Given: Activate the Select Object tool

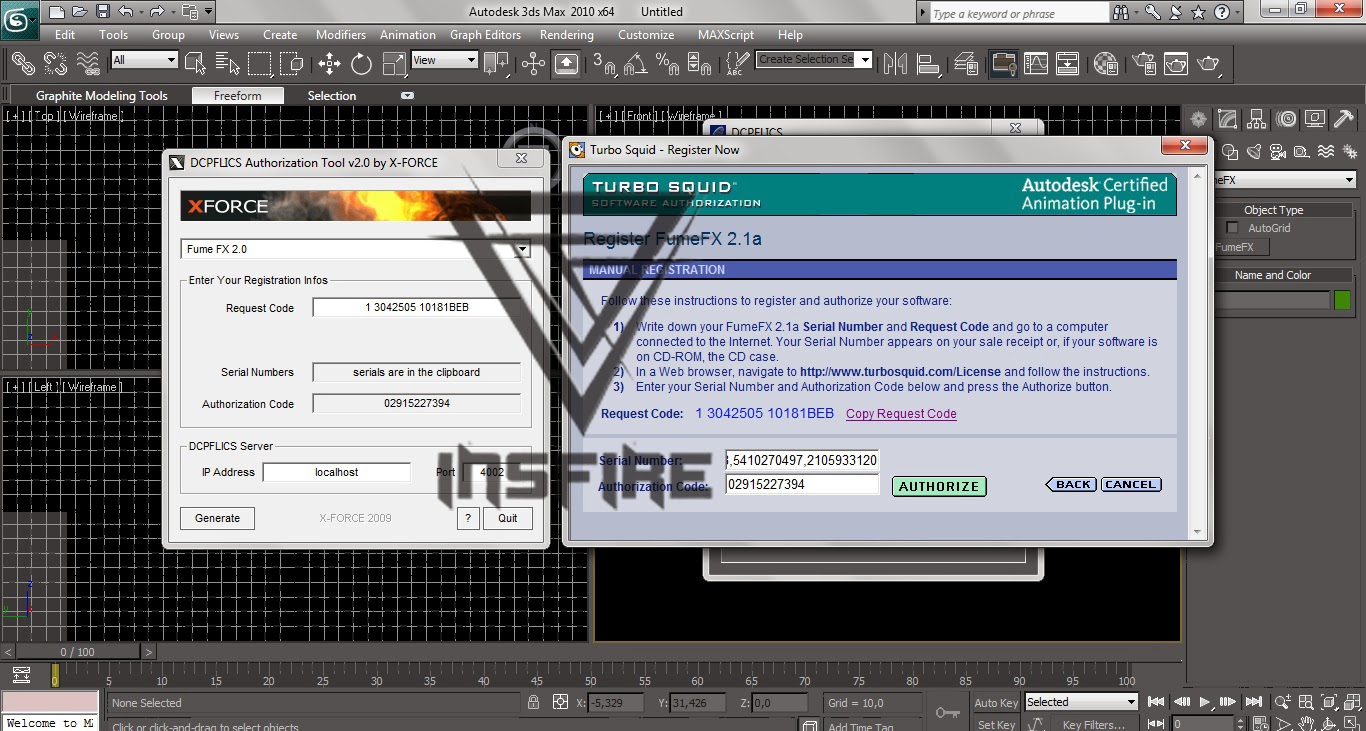Looking at the screenshot, I should (x=196, y=64).
